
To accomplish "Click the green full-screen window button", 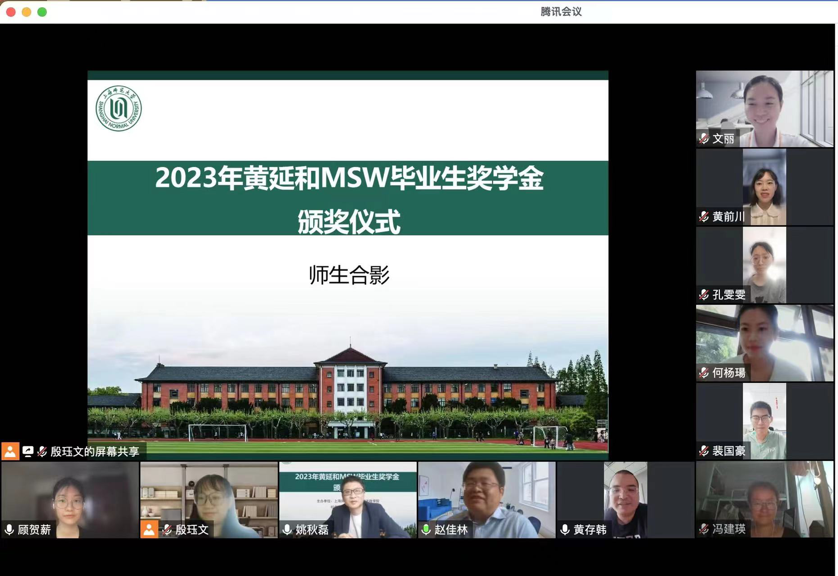I will 42,12.
